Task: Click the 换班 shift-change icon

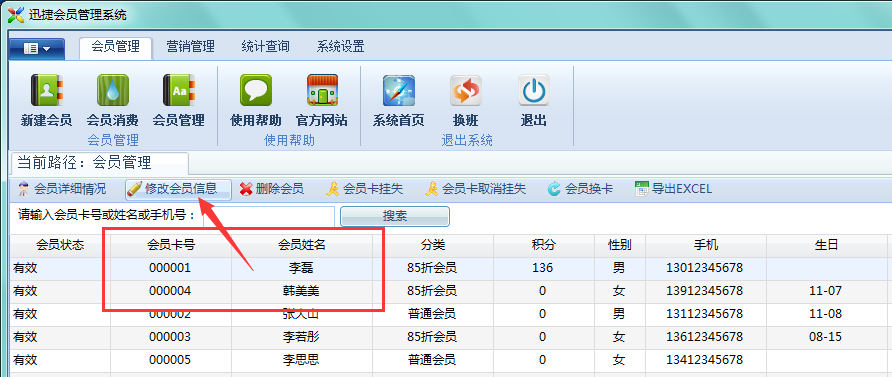Action: click(x=466, y=101)
